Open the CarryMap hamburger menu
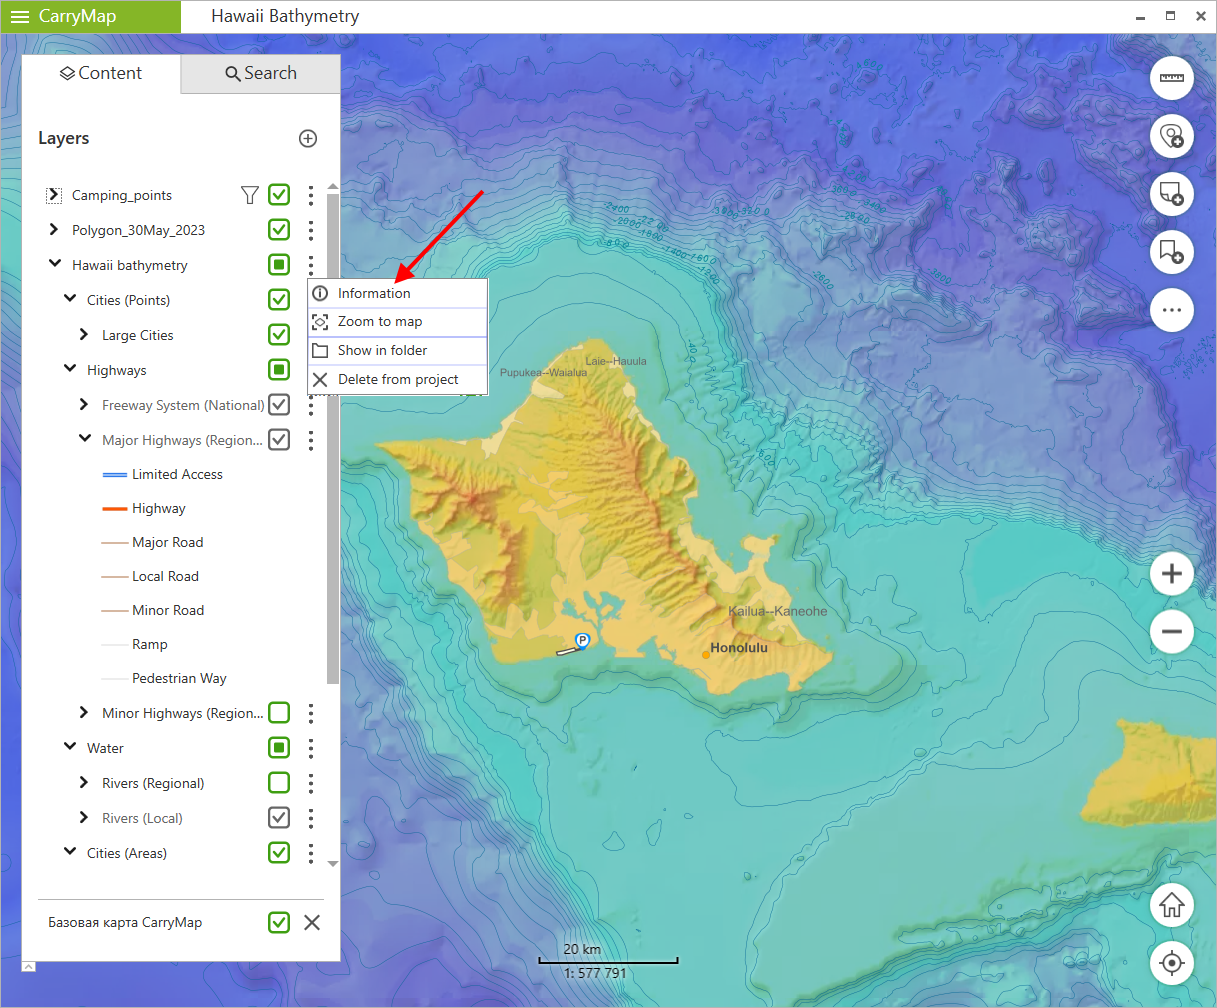1217x1008 pixels. 20,17
